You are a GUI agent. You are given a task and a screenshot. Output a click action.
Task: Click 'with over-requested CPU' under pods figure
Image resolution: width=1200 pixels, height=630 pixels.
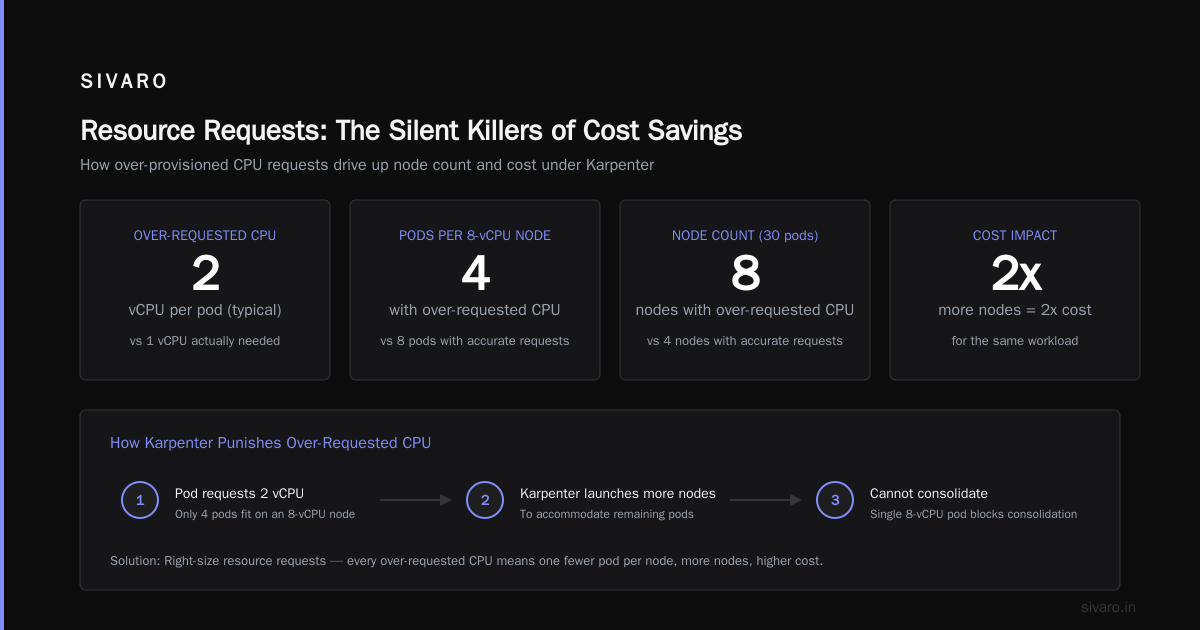coord(475,310)
